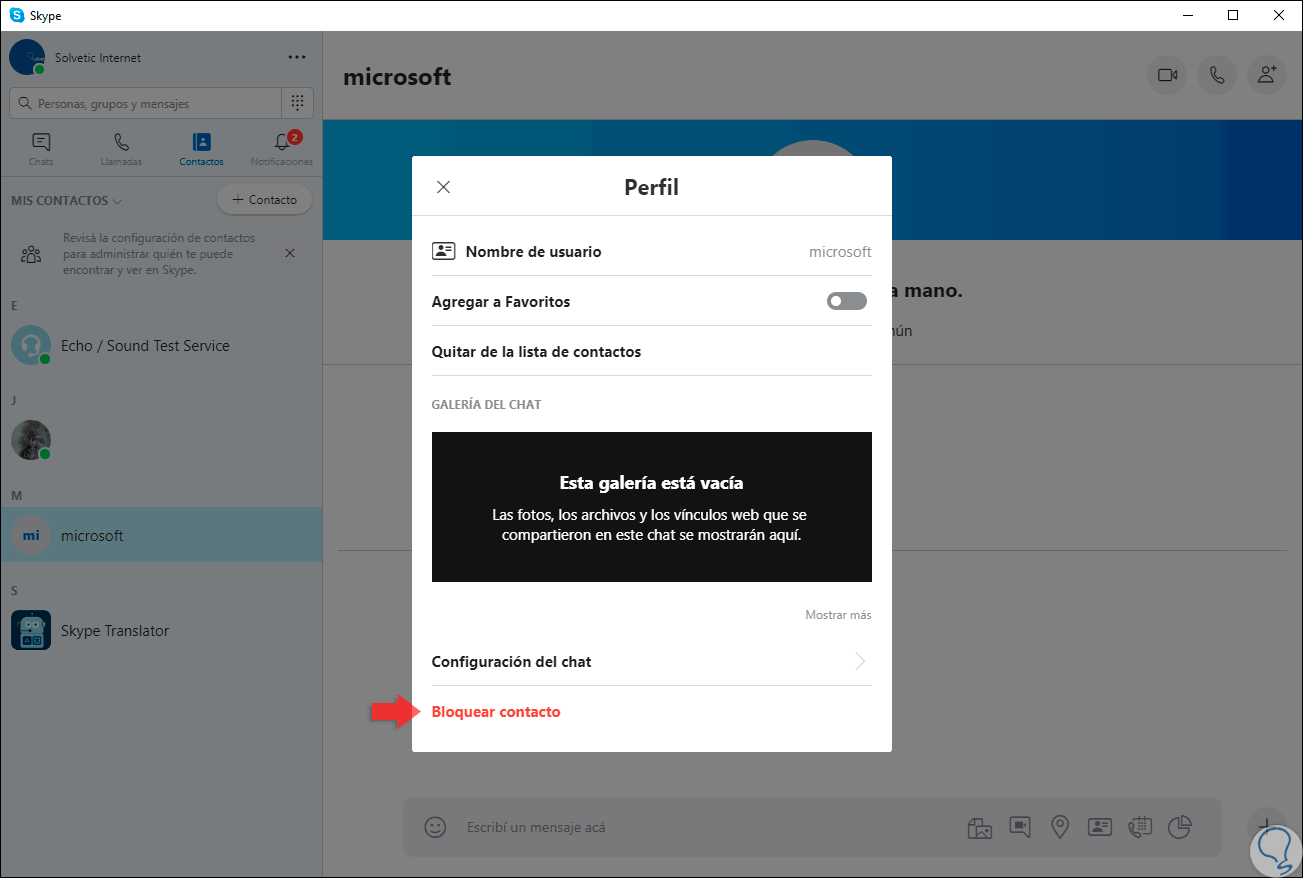Screen dimensions: 1303x878
Task: Click the share contact card icon
Action: coord(1100,827)
